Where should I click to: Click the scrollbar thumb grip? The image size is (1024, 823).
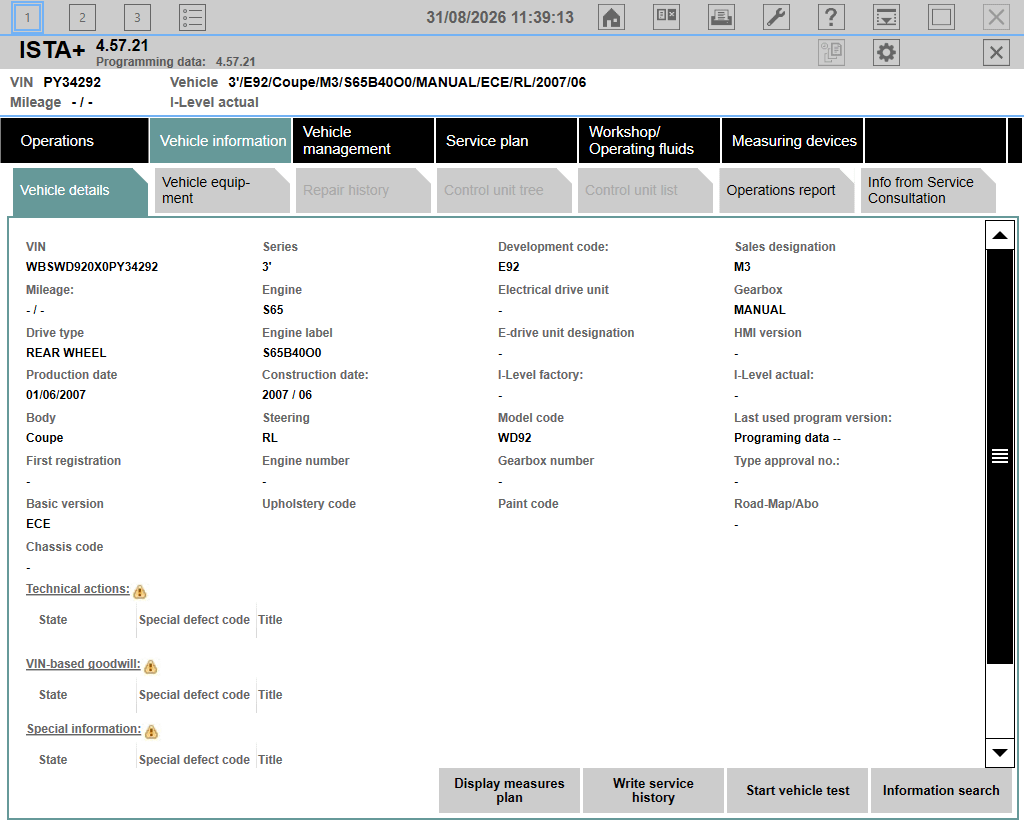(x=999, y=456)
